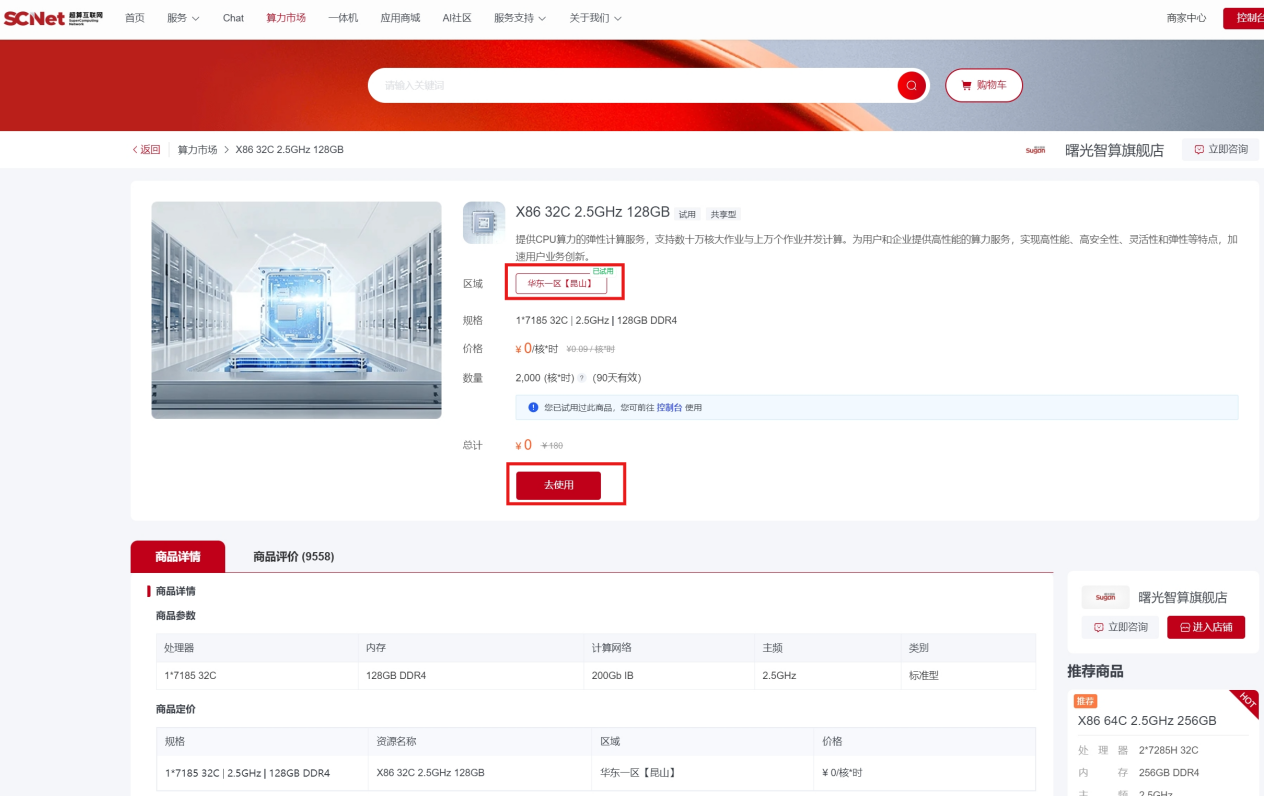Click the red search magnifier icon

911,86
